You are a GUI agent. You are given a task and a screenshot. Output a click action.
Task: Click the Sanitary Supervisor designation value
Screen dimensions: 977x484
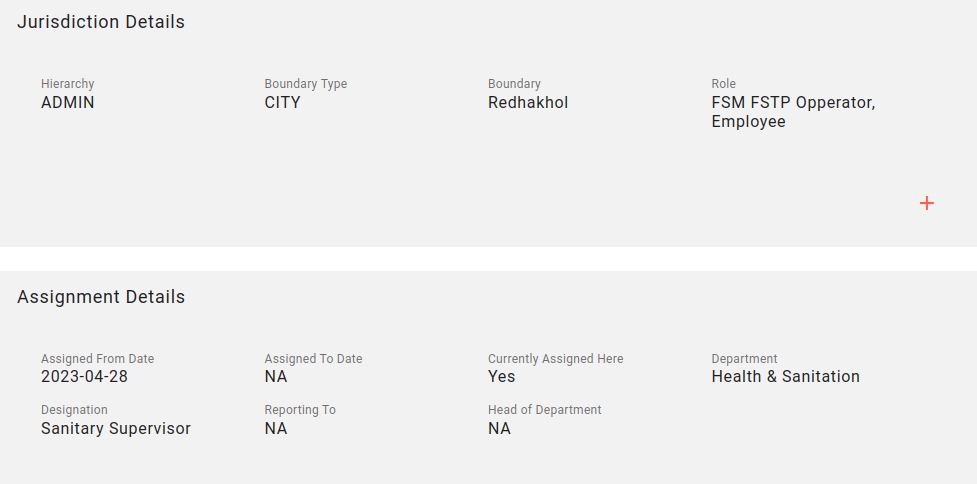click(116, 429)
